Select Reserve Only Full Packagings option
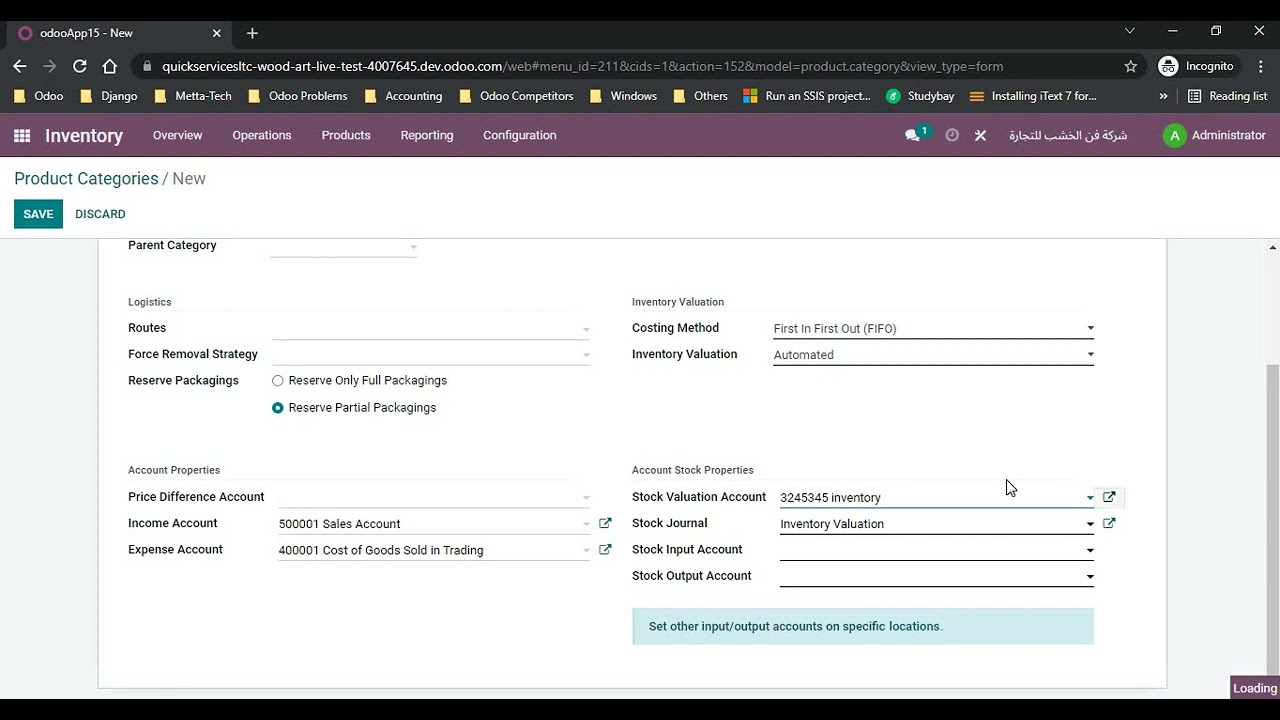The image size is (1280, 720). coord(278,381)
